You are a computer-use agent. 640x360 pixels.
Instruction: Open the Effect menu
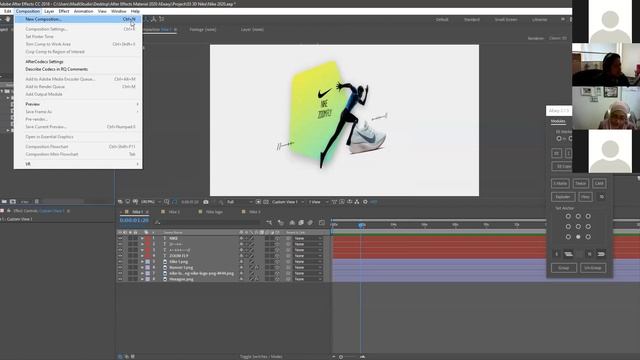64,11
